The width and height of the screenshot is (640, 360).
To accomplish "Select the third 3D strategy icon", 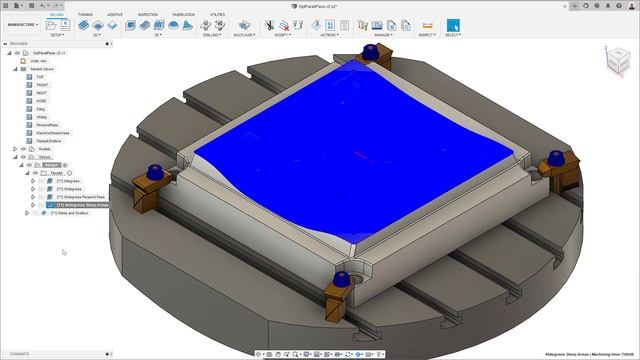I will pyautogui.click(x=159, y=25).
